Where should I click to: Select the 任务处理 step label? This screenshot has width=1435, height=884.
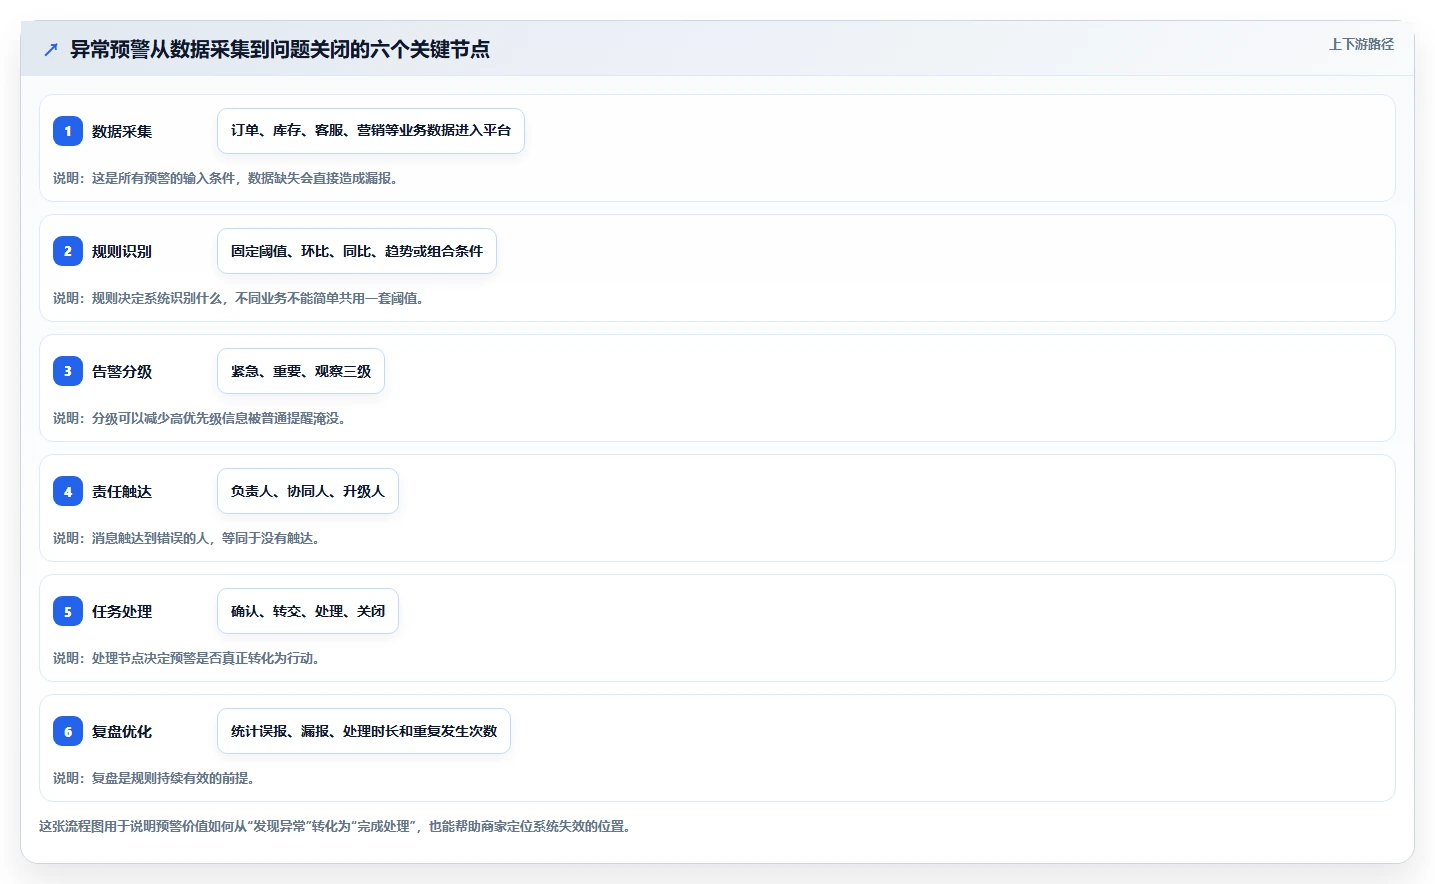coord(122,611)
